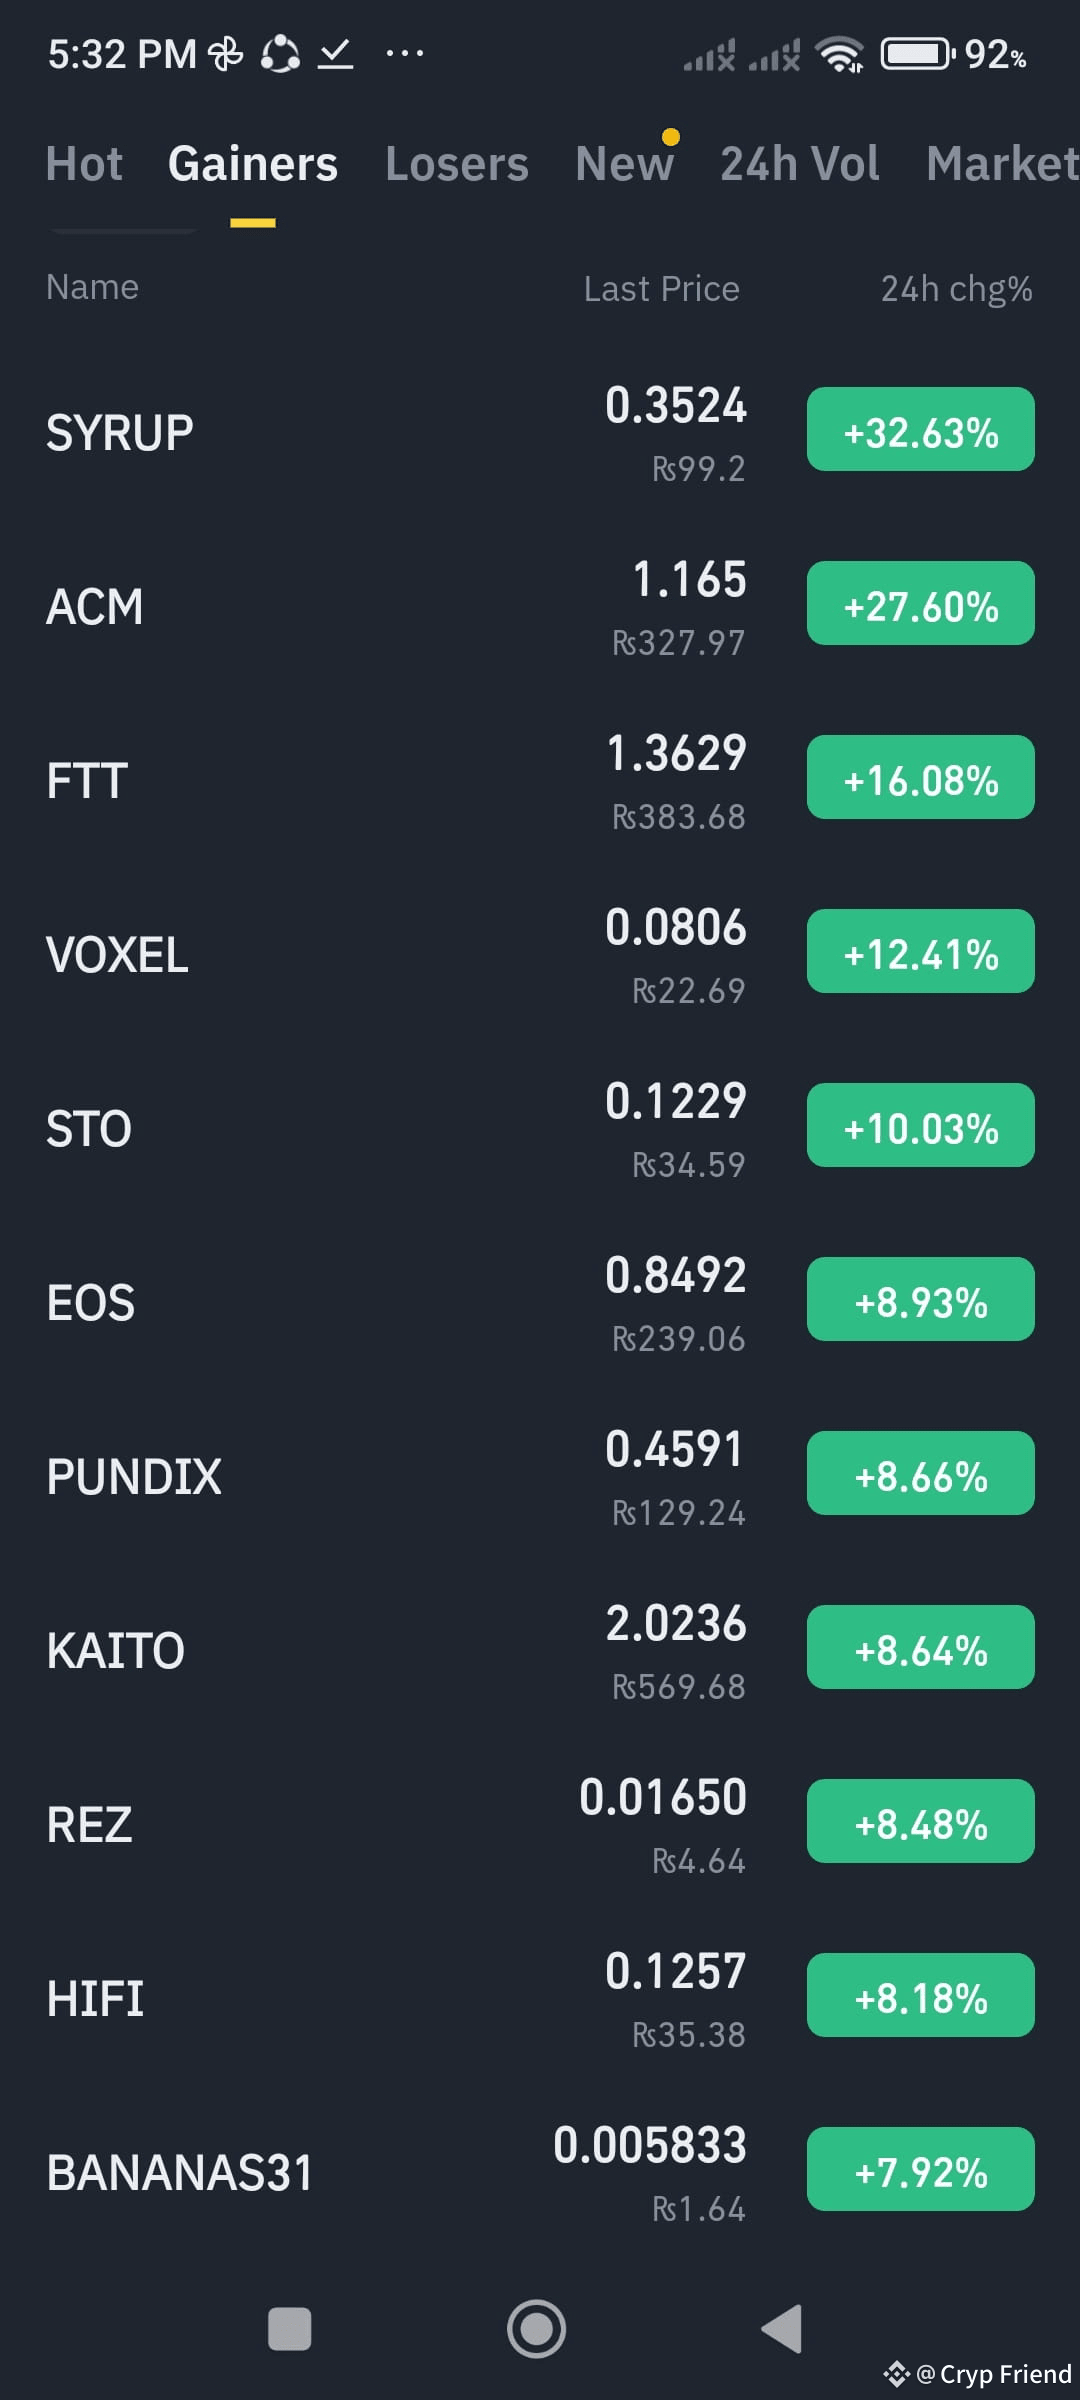Open the New tab with yellow dot
This screenshot has width=1080, height=2400.
(x=625, y=162)
